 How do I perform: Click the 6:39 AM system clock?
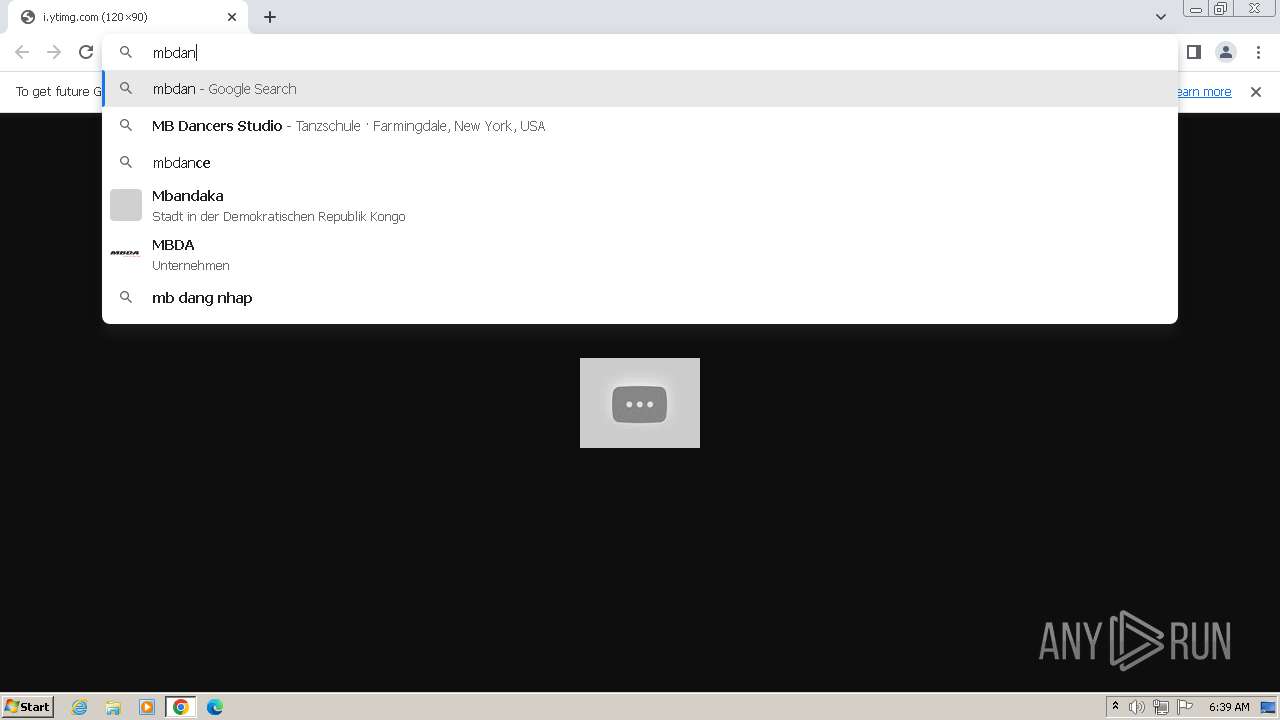point(1229,707)
